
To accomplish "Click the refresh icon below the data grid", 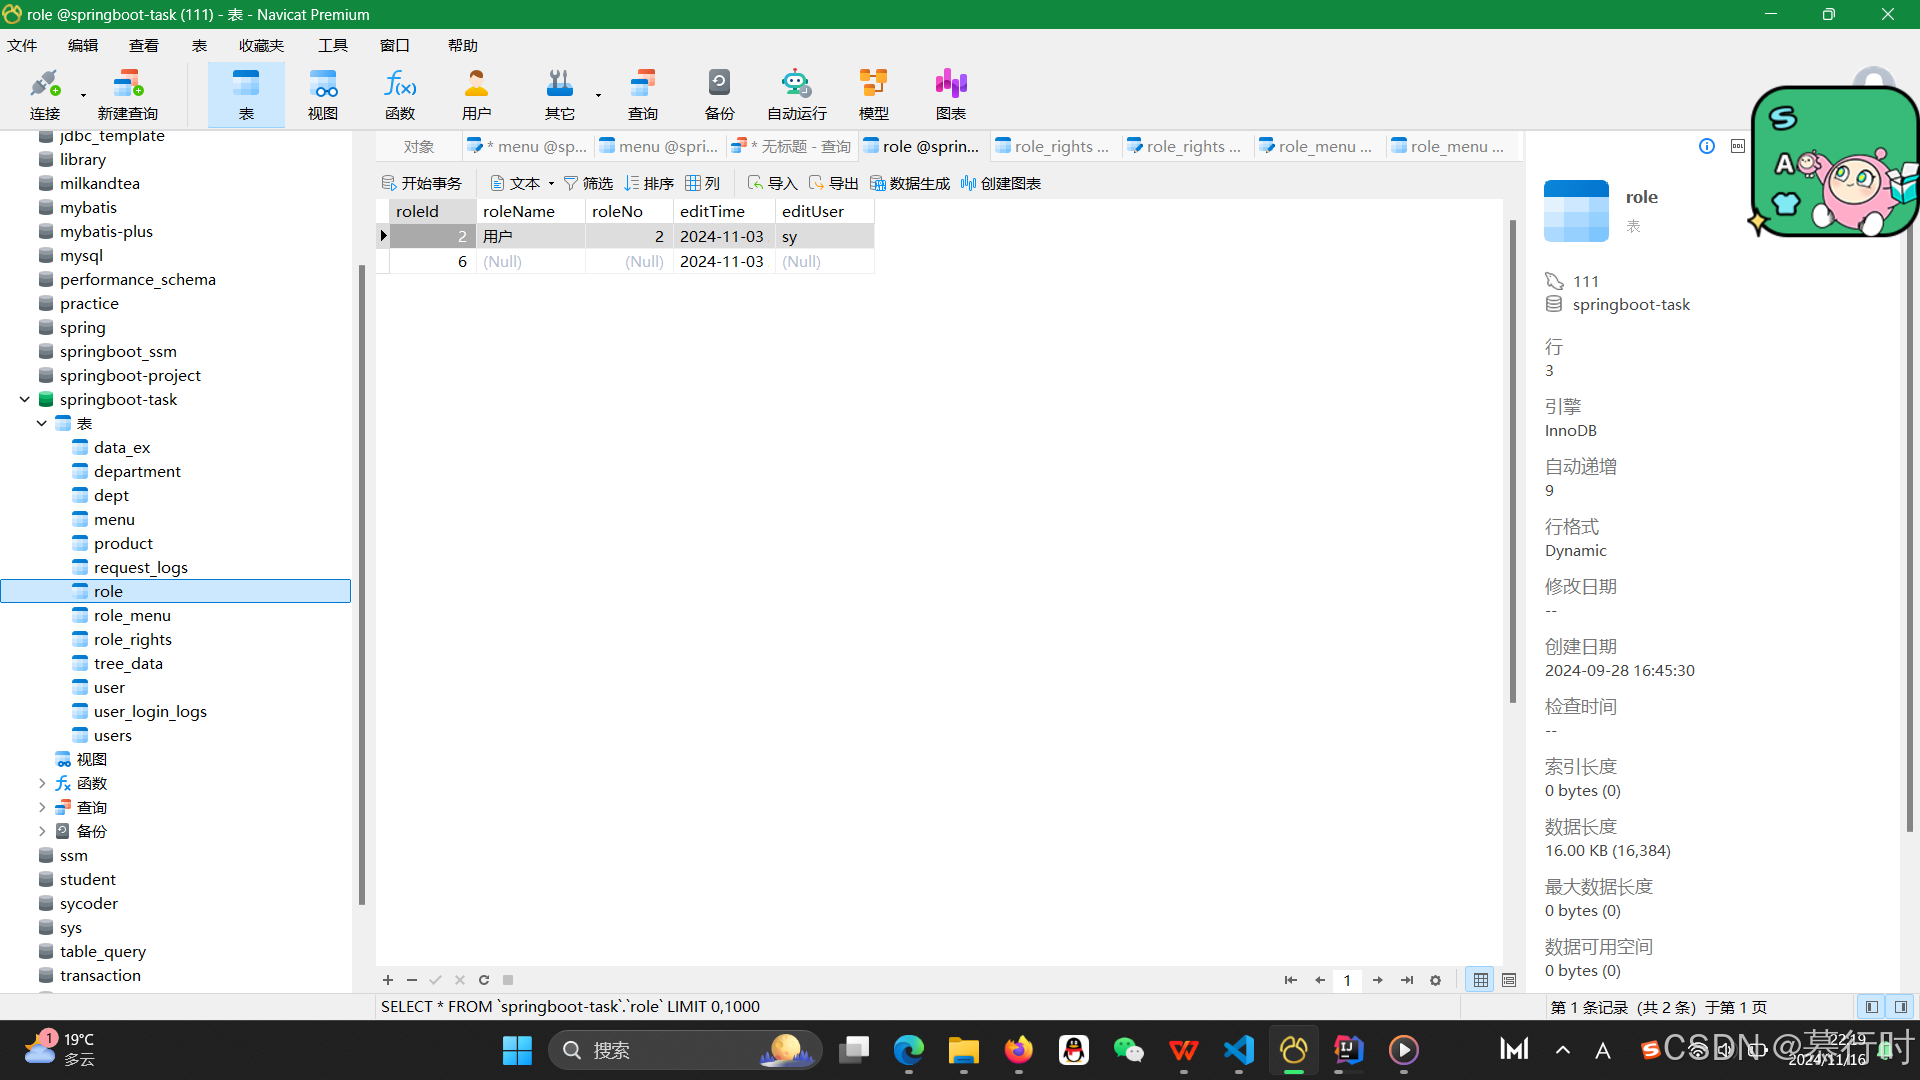I will pyautogui.click(x=484, y=980).
